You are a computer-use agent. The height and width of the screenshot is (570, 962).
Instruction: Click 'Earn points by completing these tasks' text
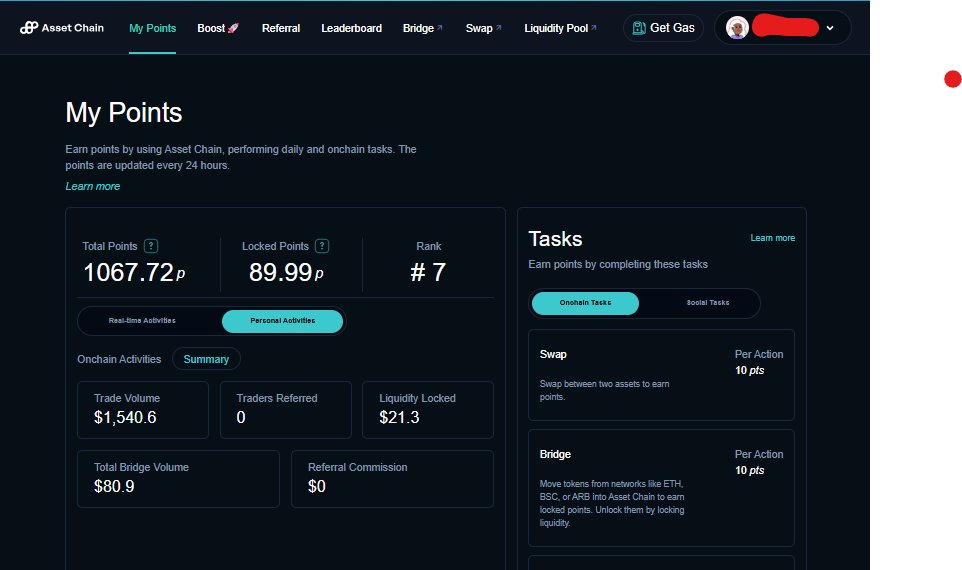coord(618,264)
